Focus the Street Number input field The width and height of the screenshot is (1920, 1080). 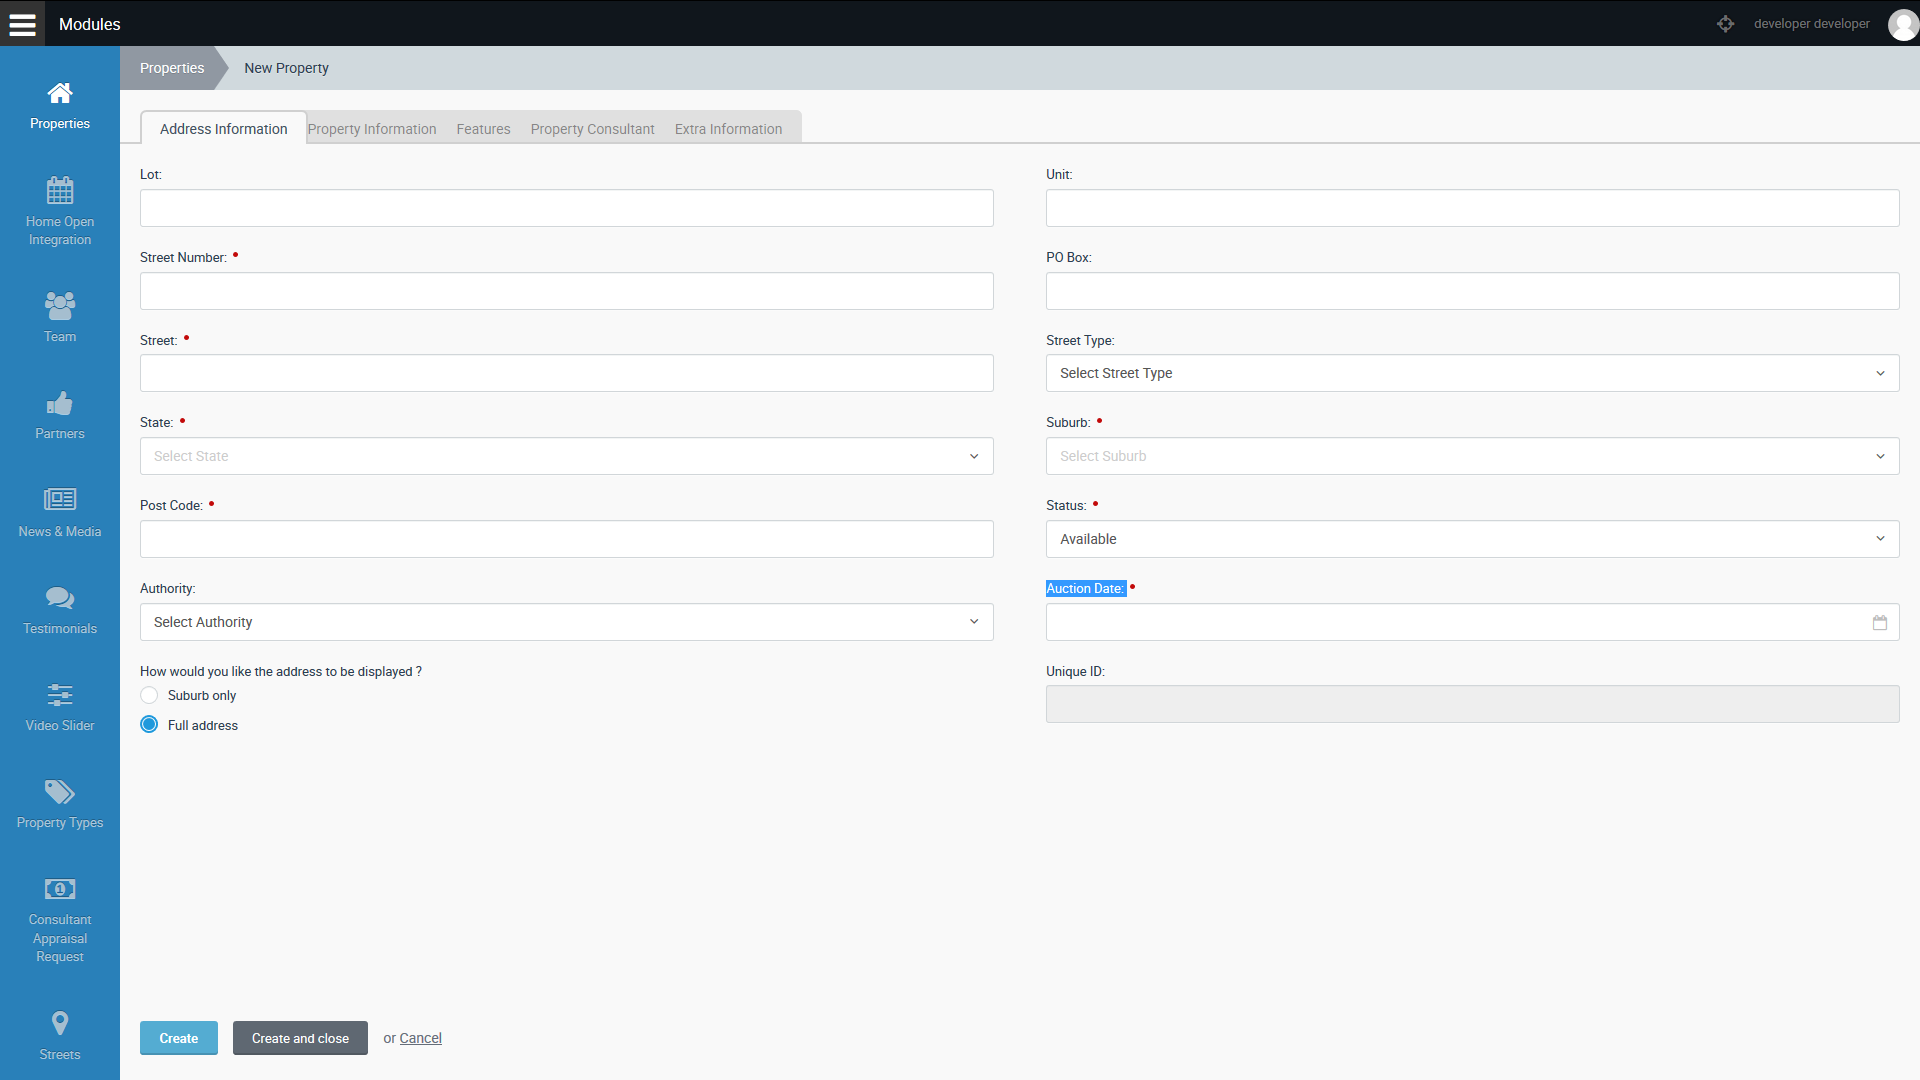coord(566,291)
